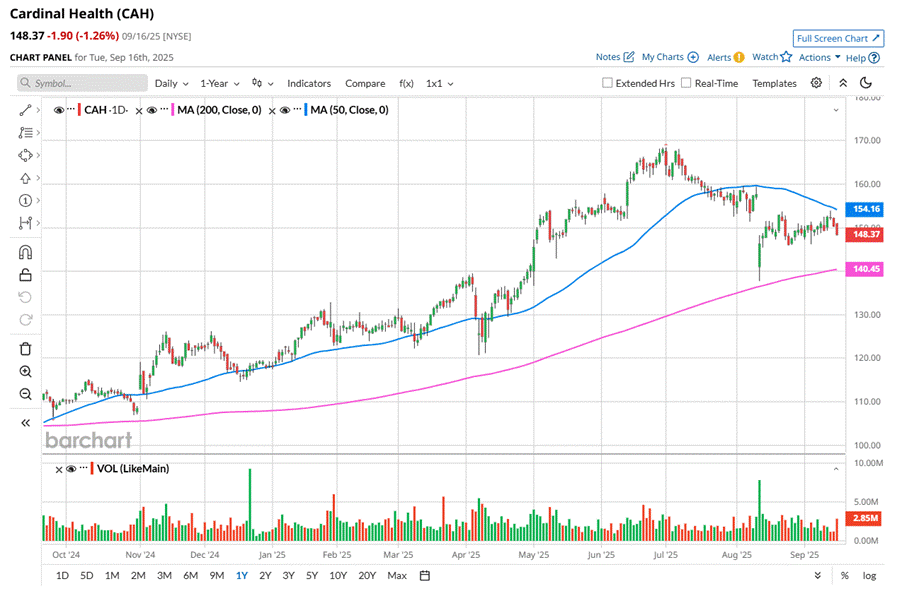Enable the Real-Time checkbox
The height and width of the screenshot is (591, 902).
point(686,83)
